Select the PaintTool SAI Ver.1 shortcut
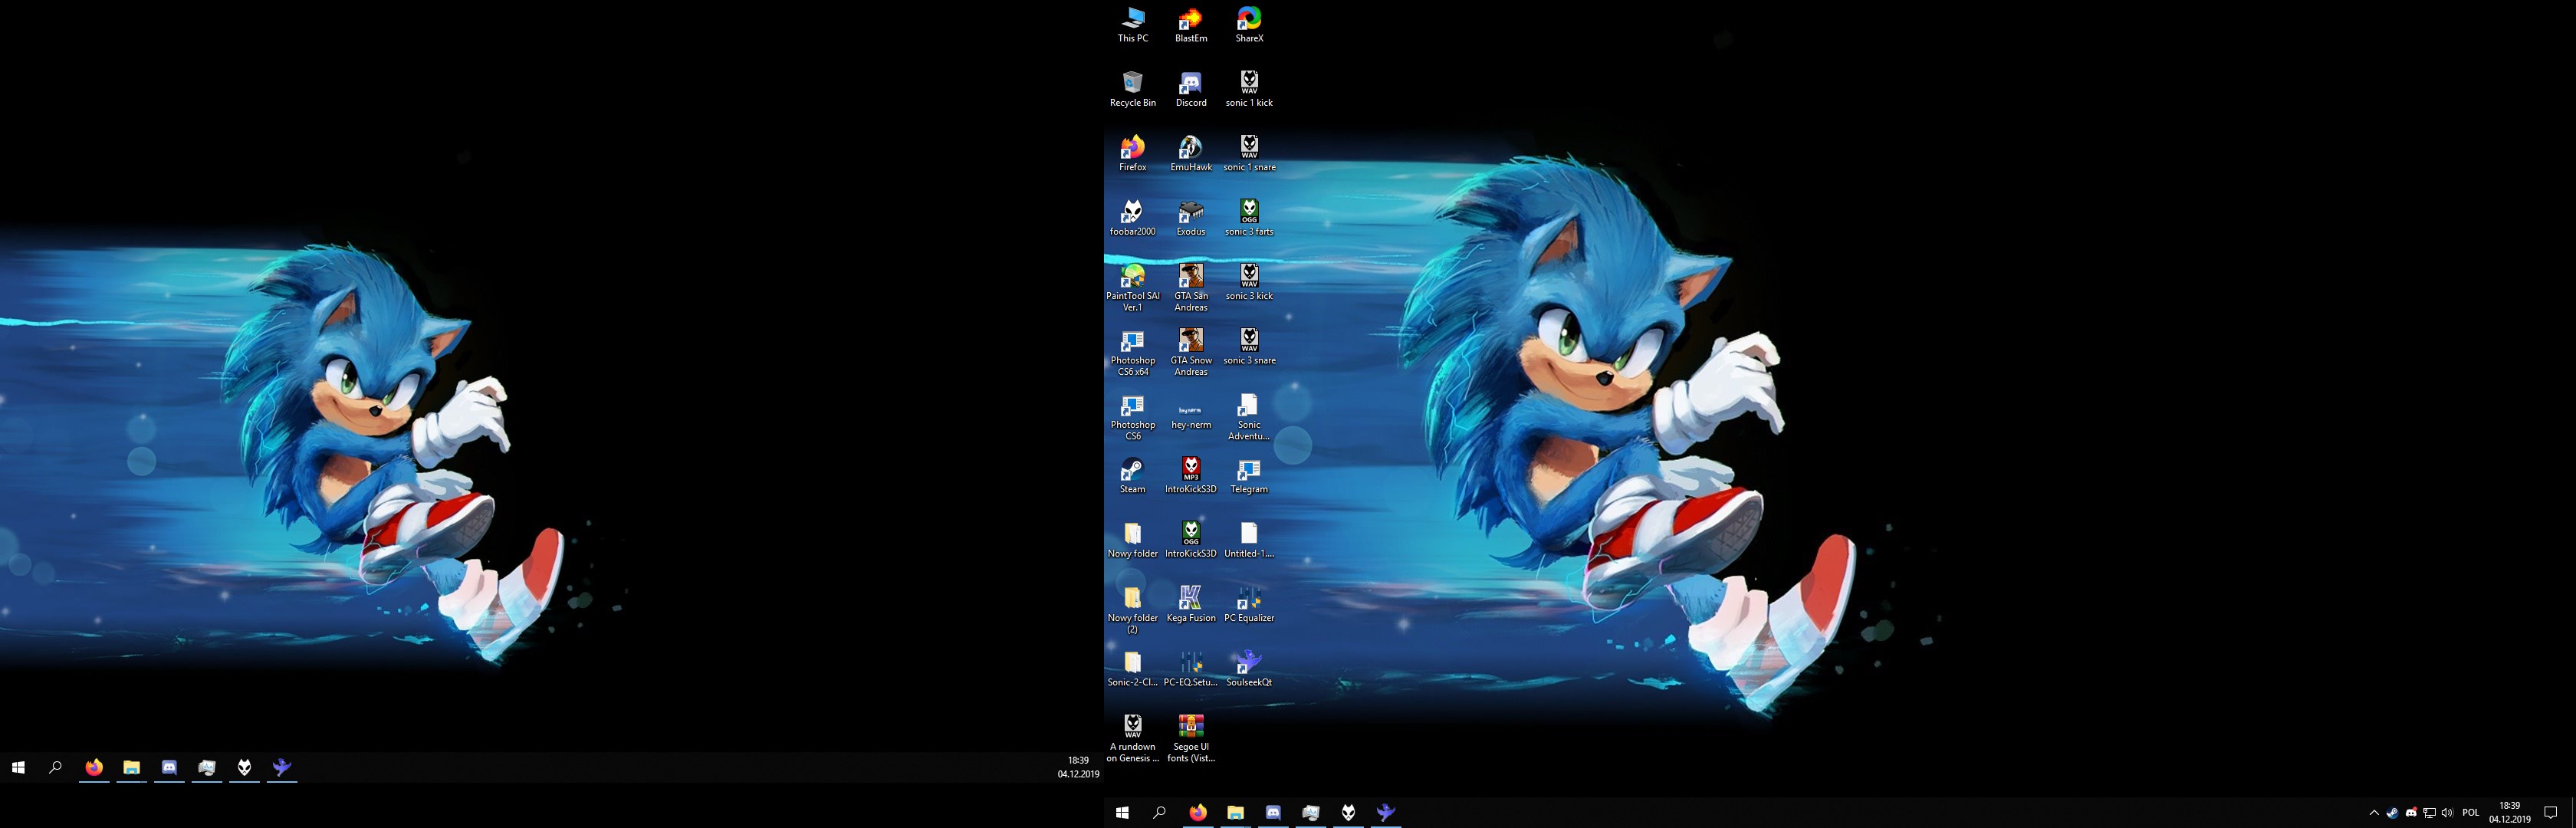 [x=1132, y=288]
